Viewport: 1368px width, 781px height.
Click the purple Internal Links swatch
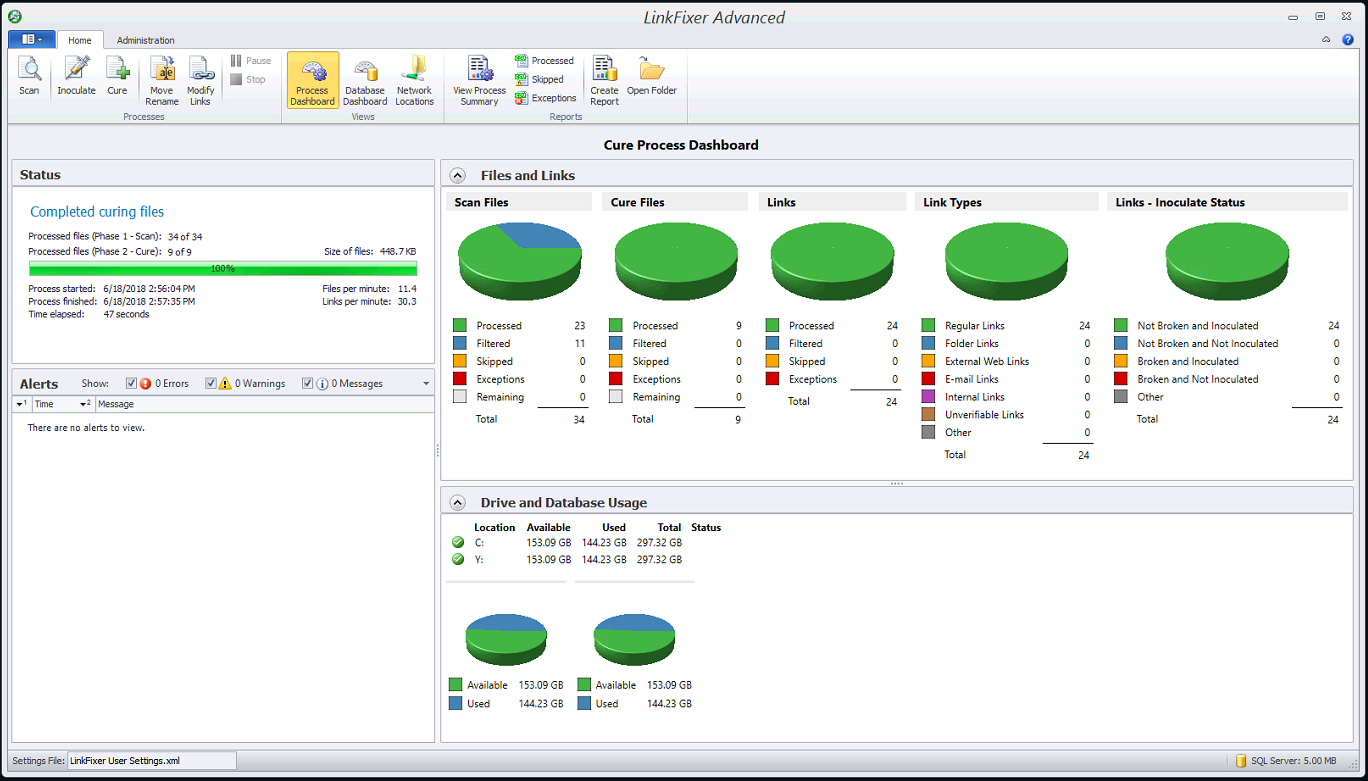pos(928,397)
